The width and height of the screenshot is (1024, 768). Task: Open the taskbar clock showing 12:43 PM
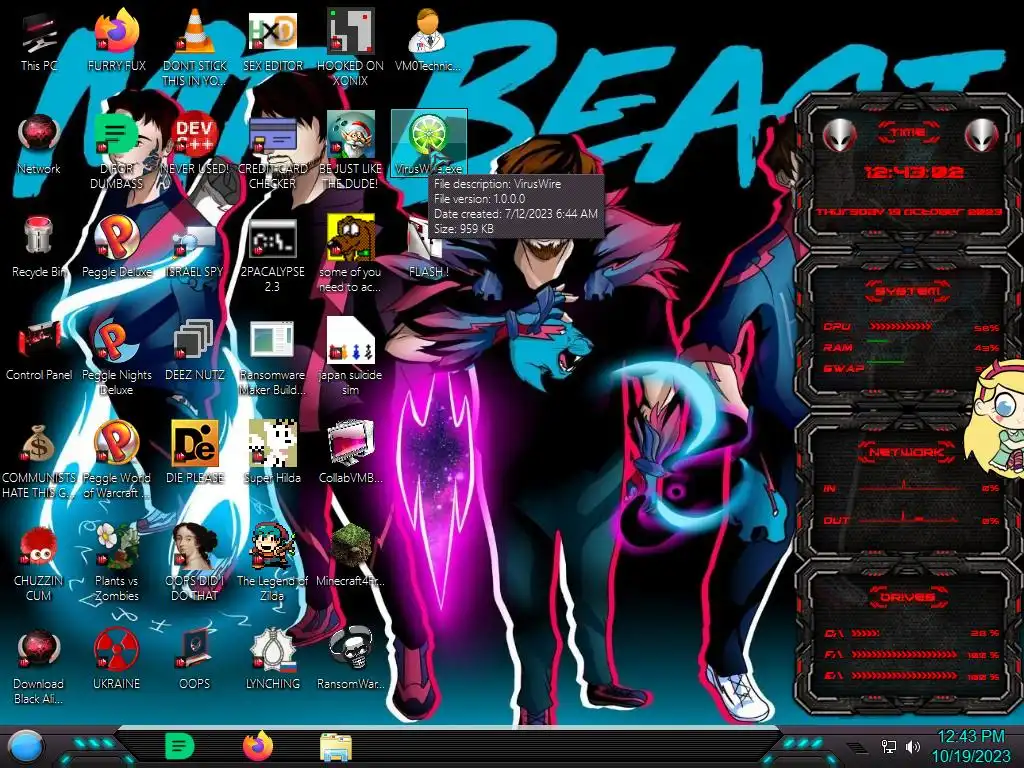[971, 746]
